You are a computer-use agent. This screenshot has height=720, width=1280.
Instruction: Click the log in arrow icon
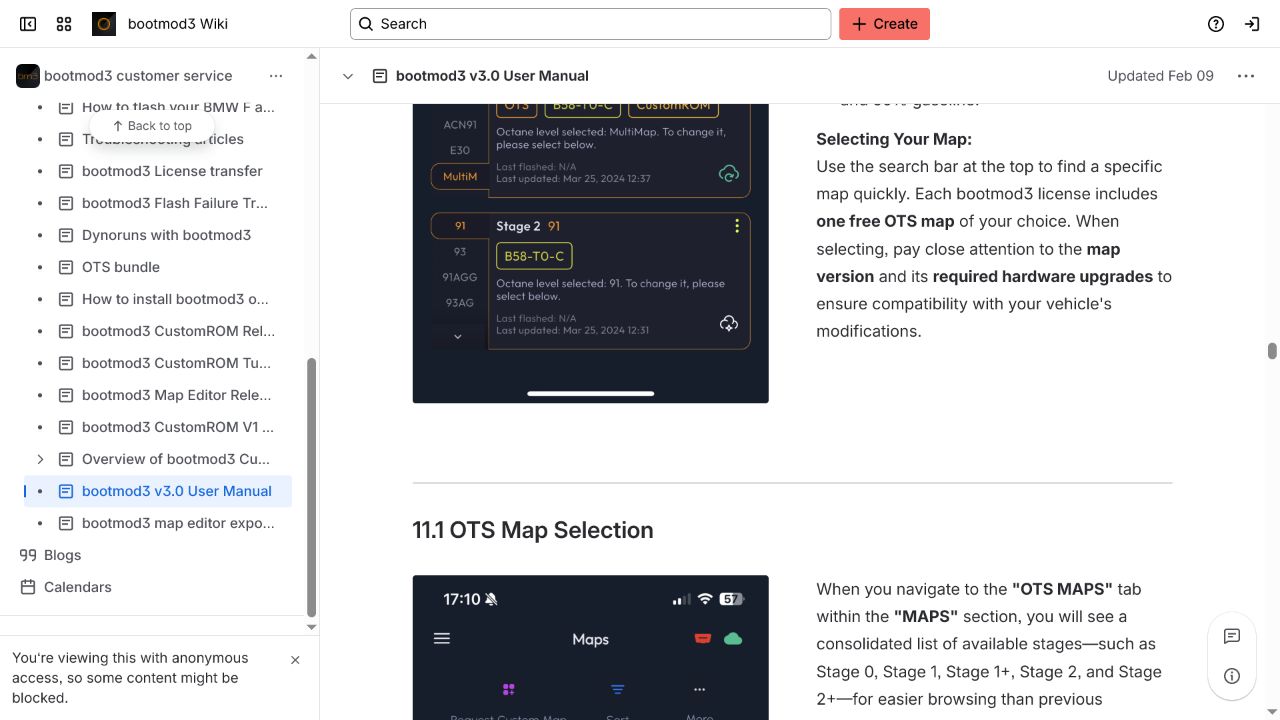pos(1252,24)
